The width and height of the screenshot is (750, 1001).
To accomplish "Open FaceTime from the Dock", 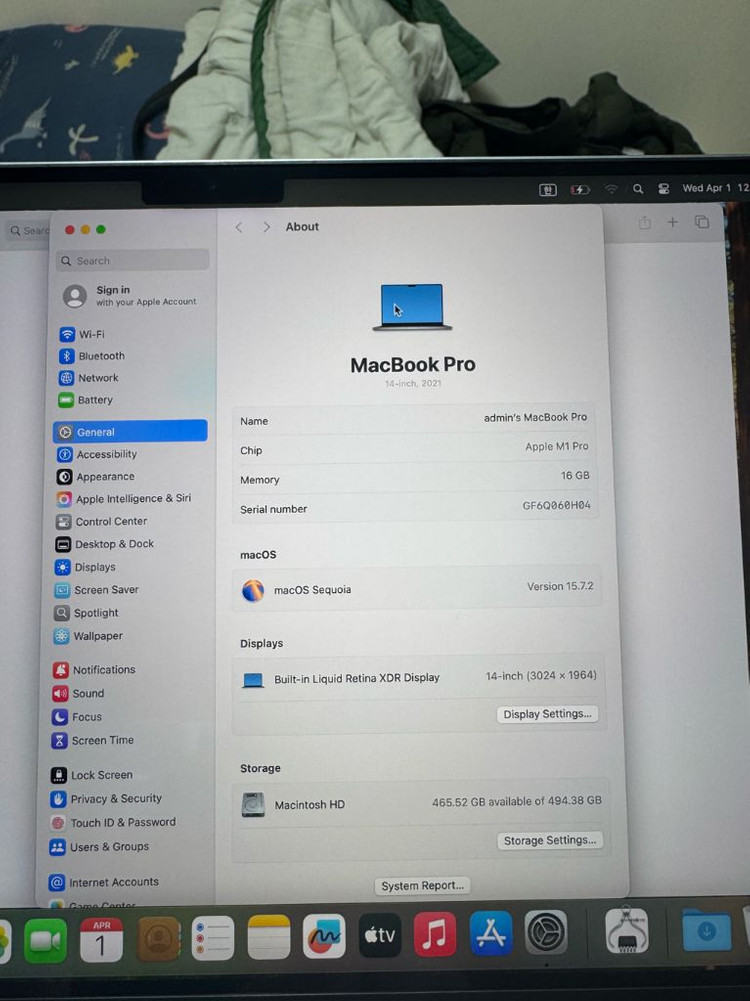I will tap(45, 940).
